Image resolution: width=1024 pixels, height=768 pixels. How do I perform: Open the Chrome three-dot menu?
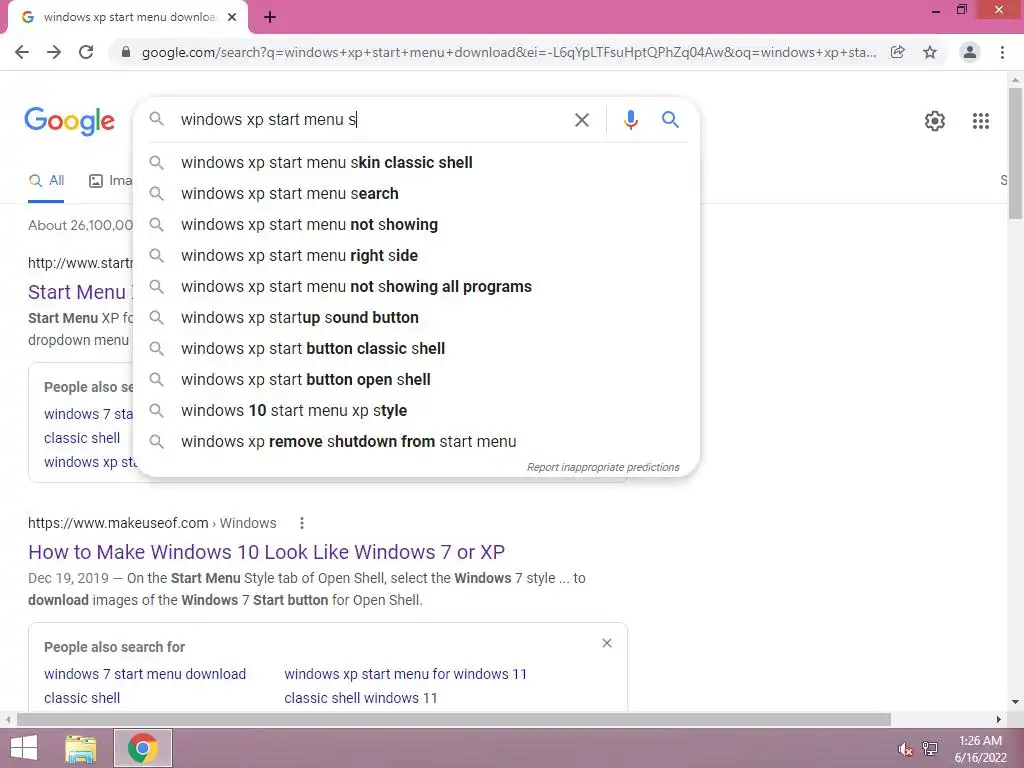(1002, 52)
